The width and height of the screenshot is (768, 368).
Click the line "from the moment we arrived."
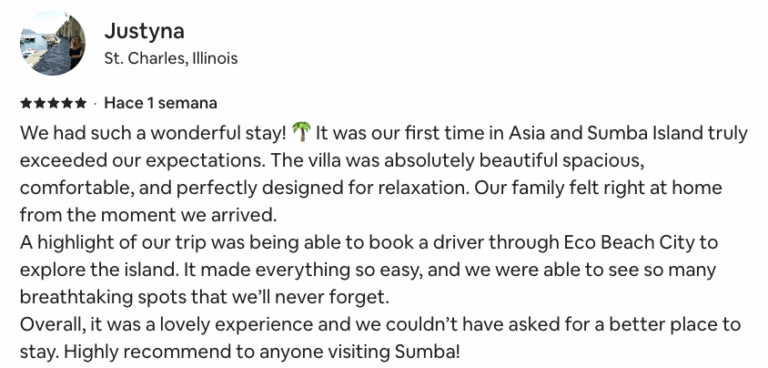pos(148,215)
